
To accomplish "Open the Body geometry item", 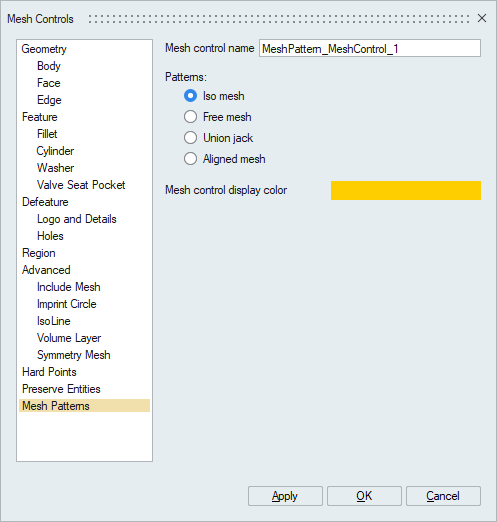I will pos(49,66).
